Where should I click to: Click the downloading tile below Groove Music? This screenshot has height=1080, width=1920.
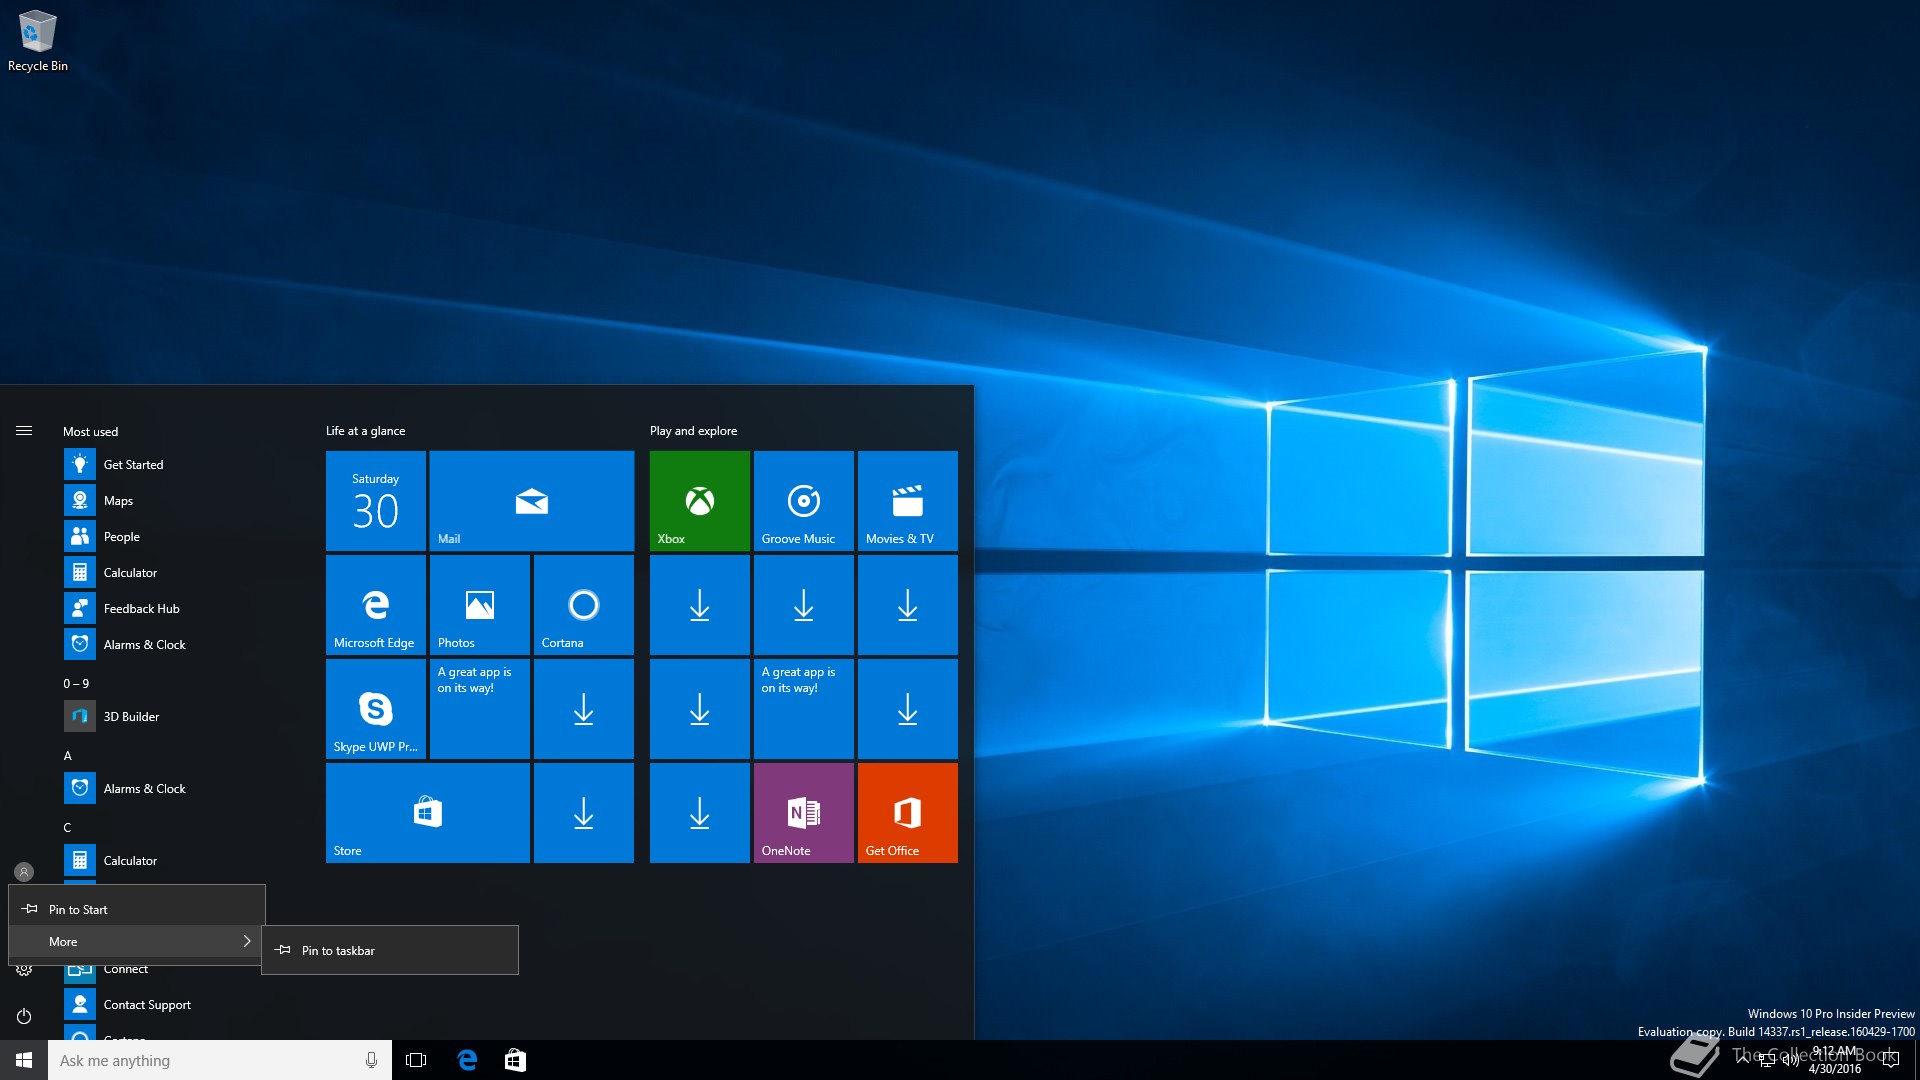tap(804, 604)
